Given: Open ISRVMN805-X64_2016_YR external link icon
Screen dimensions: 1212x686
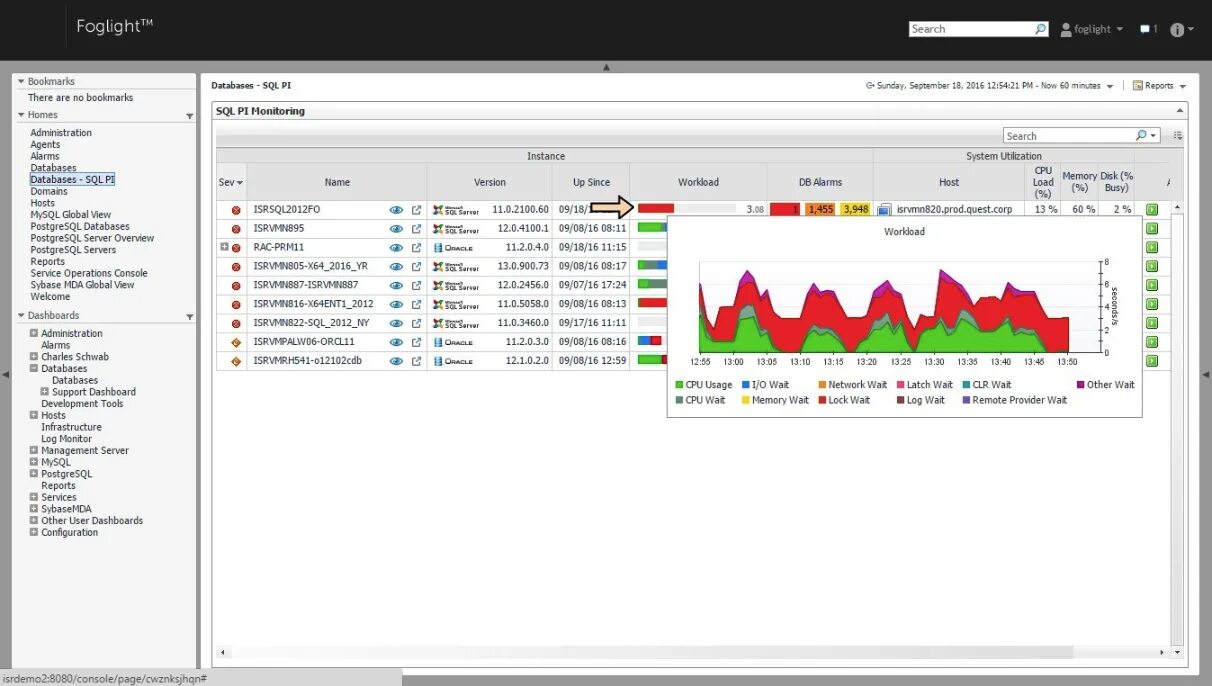Looking at the screenshot, I should (416, 266).
